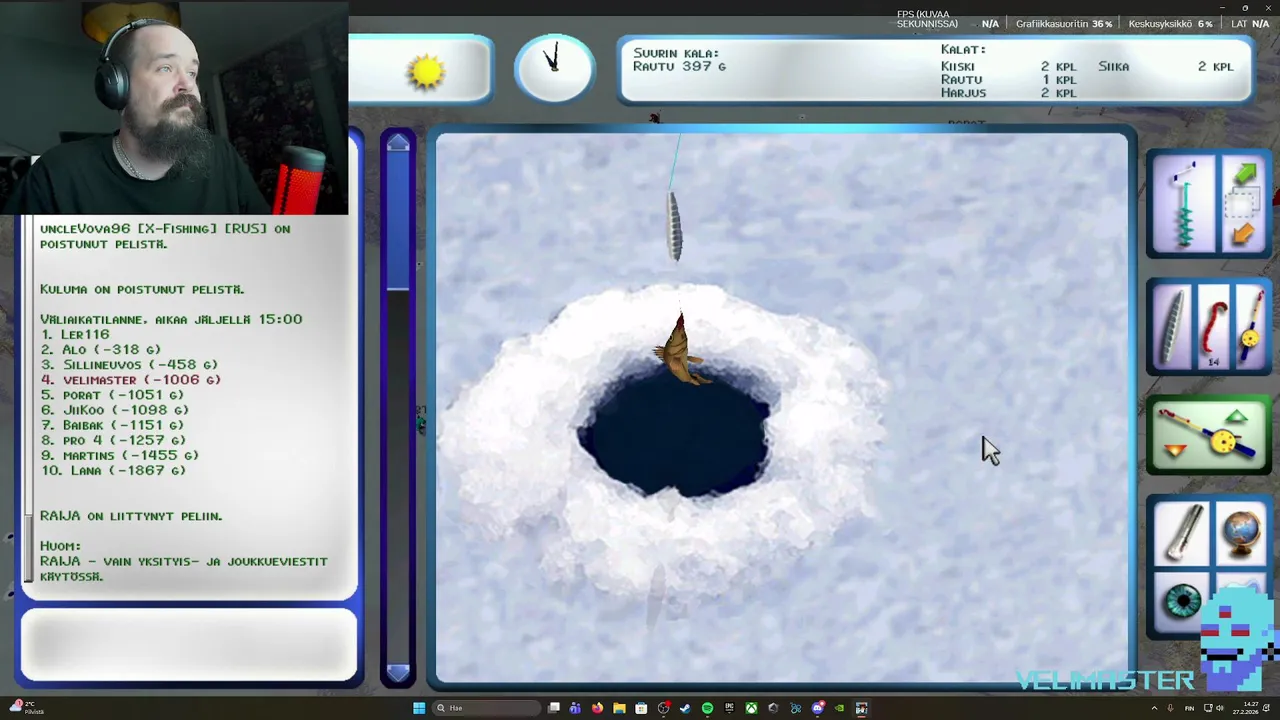Select player Ler116 in standings
1280x720 pixels.
pos(75,334)
